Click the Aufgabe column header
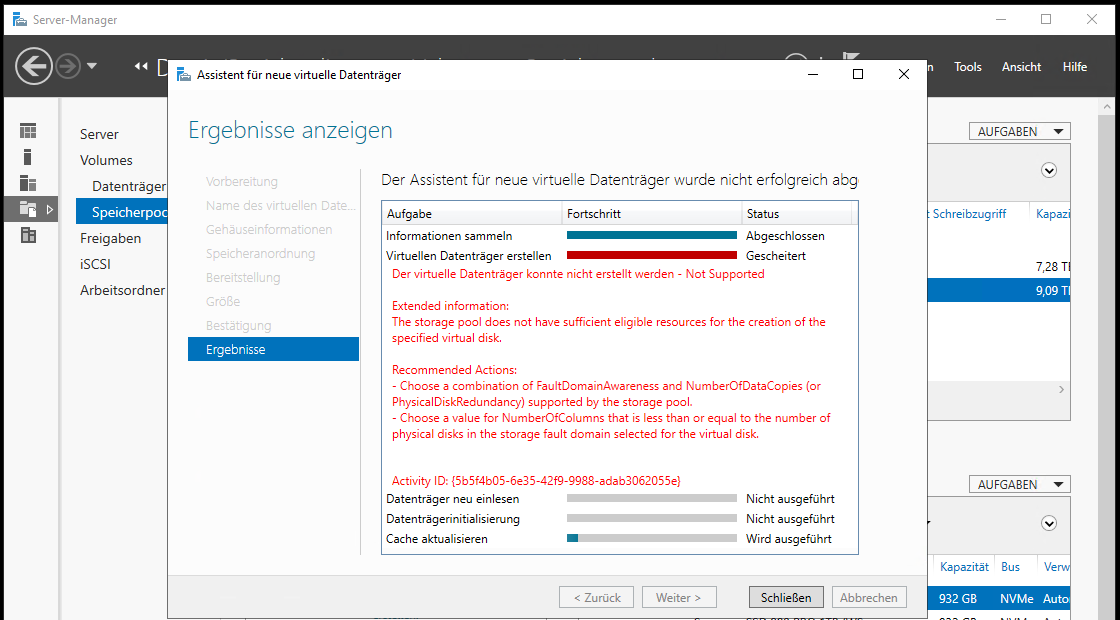The width and height of the screenshot is (1120, 620). pyautogui.click(x=472, y=214)
